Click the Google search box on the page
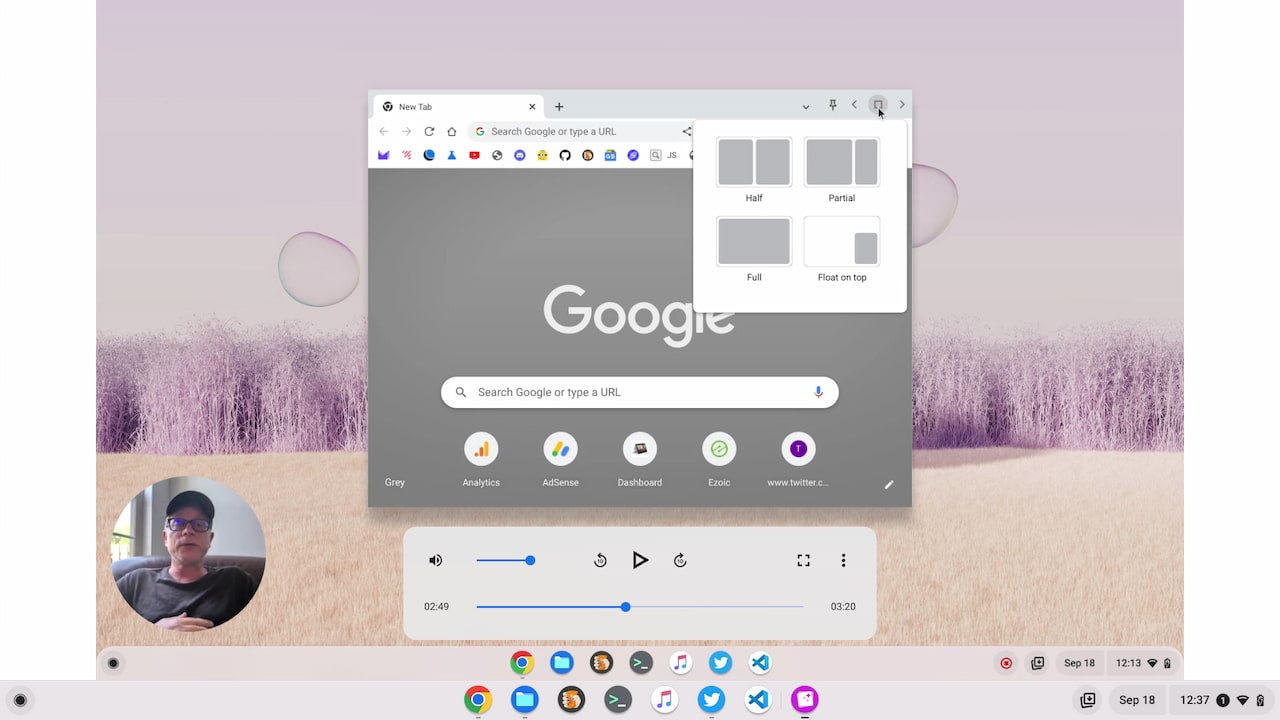The height and width of the screenshot is (720, 1280). click(640, 392)
